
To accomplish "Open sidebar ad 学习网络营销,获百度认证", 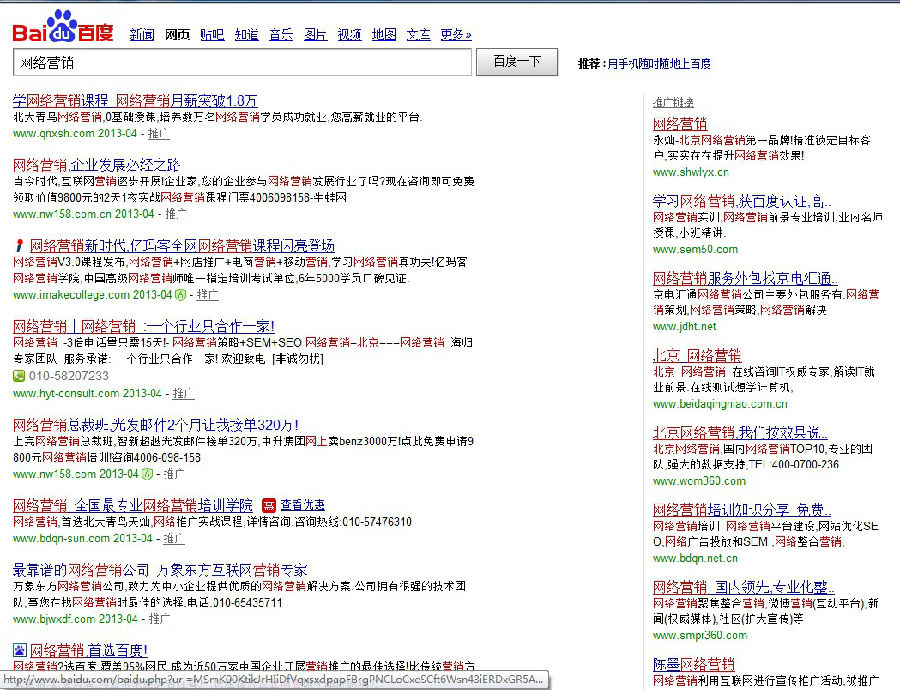I will coord(742,201).
